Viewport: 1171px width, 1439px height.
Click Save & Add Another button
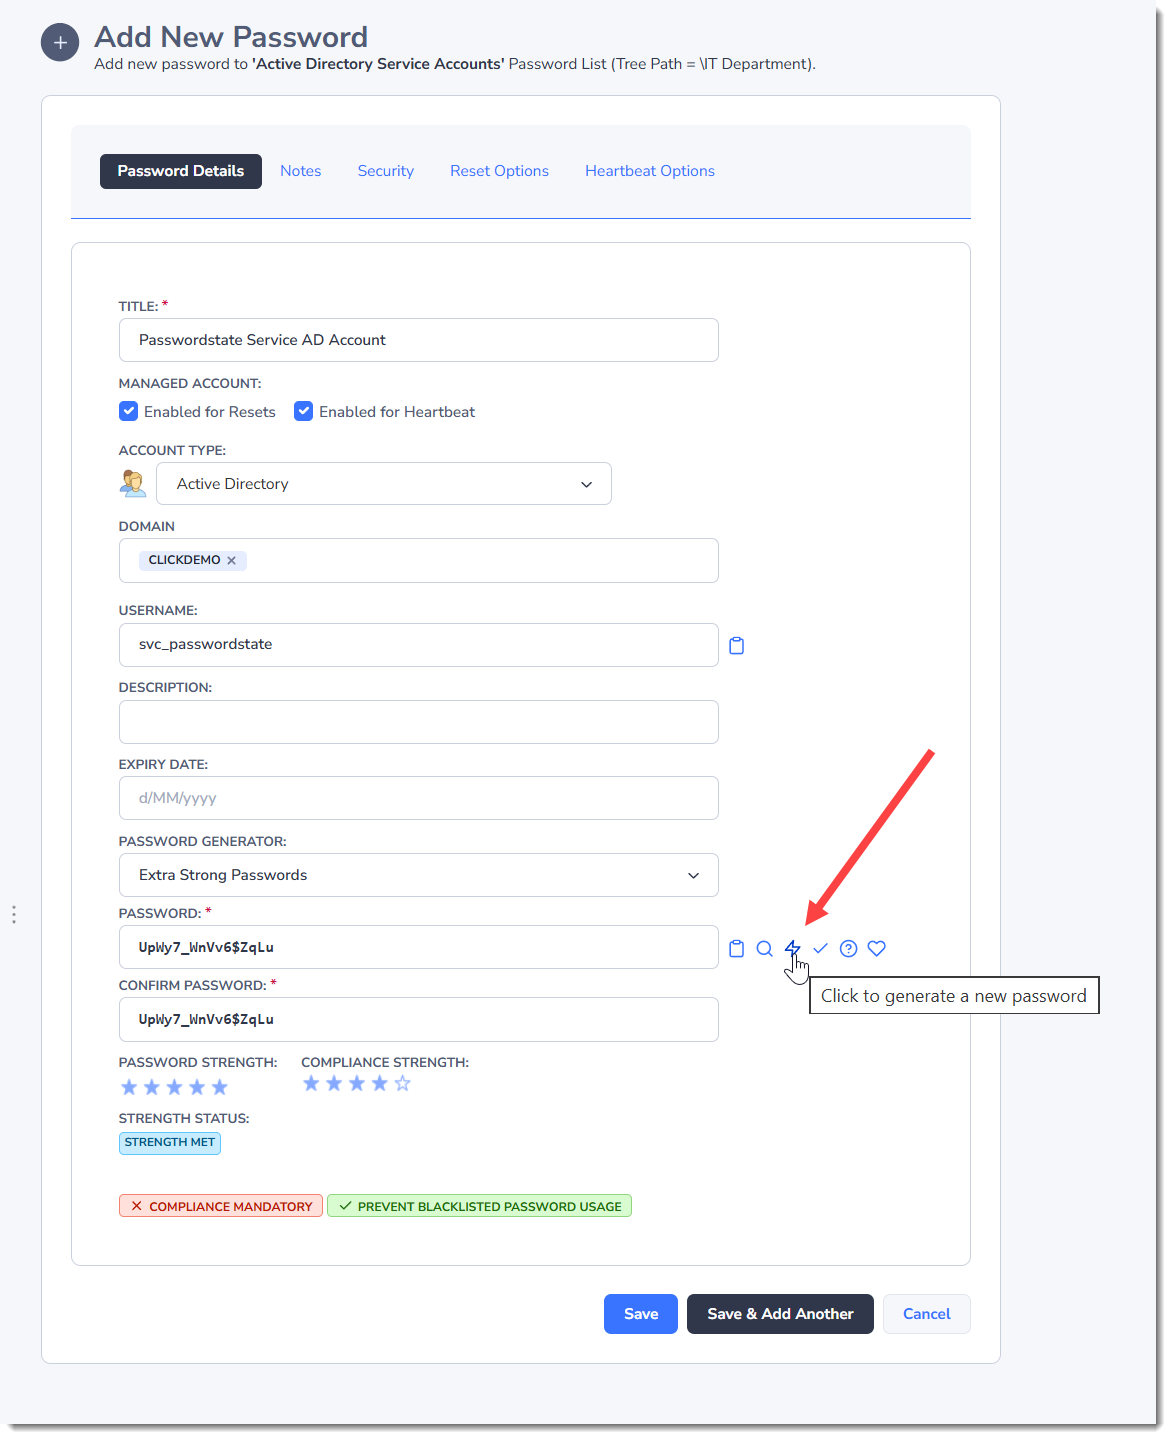780,1314
